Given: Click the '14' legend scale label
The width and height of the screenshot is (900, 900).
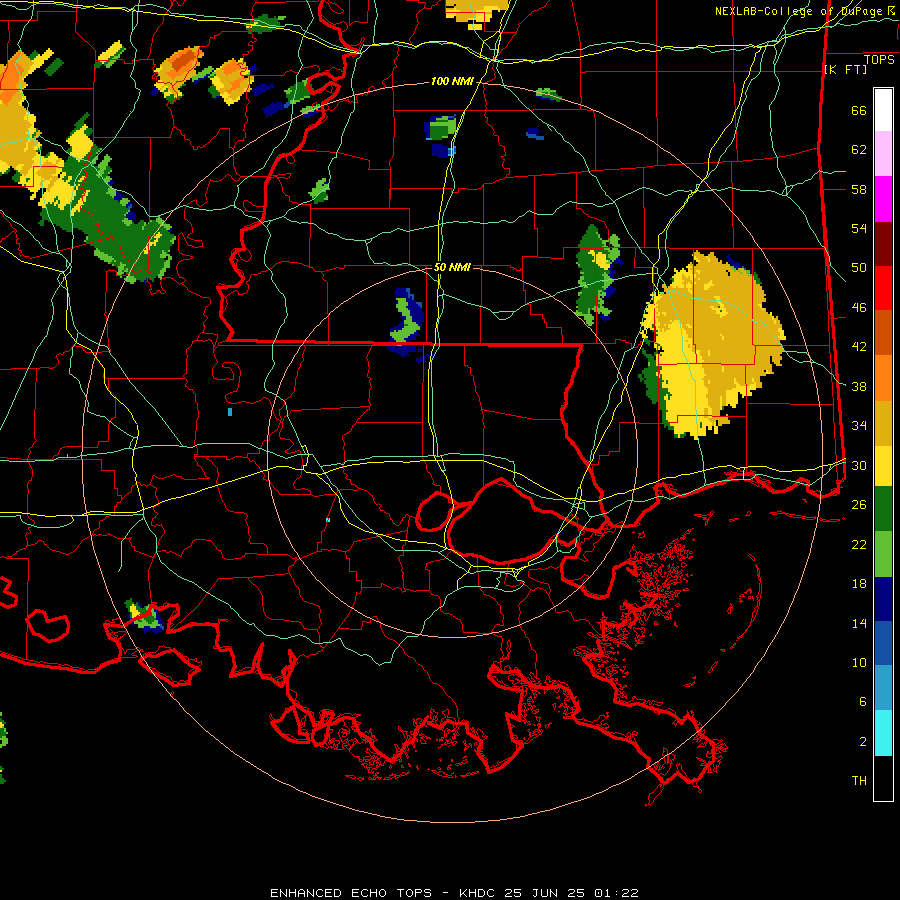Looking at the screenshot, I should click(x=859, y=623).
